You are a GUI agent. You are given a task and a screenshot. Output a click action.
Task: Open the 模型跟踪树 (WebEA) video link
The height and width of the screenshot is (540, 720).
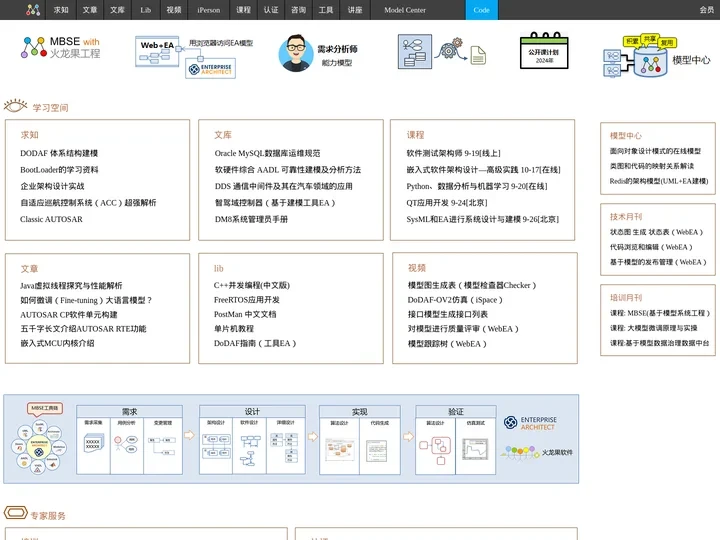click(x=447, y=343)
